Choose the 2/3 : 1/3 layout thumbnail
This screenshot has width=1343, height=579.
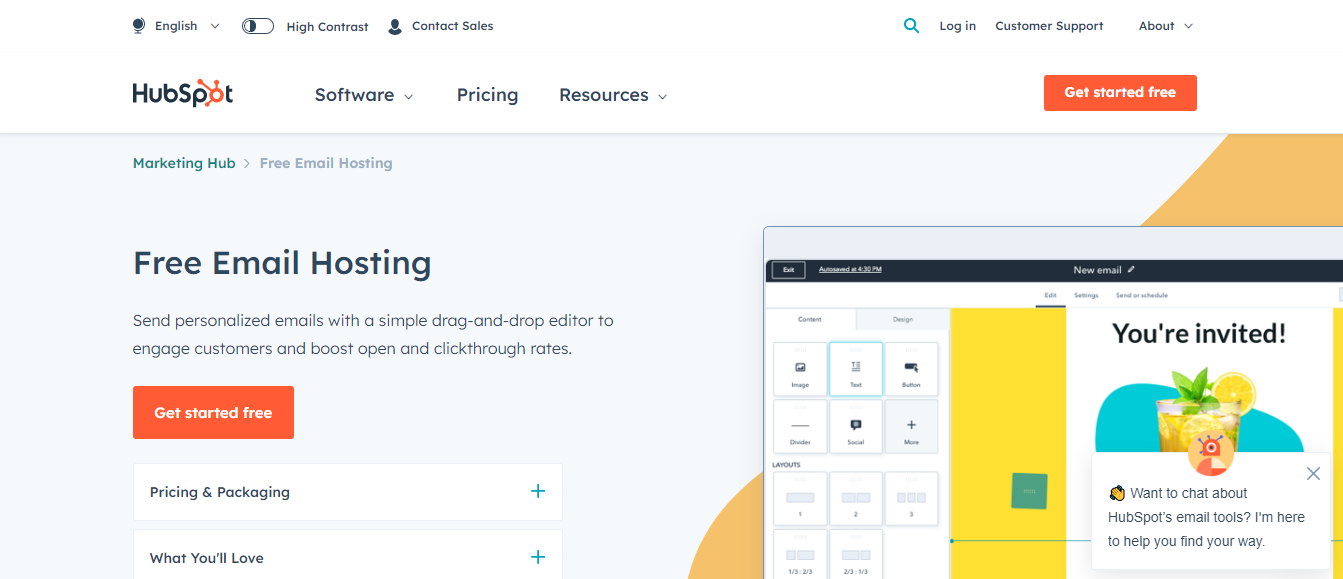coord(856,555)
